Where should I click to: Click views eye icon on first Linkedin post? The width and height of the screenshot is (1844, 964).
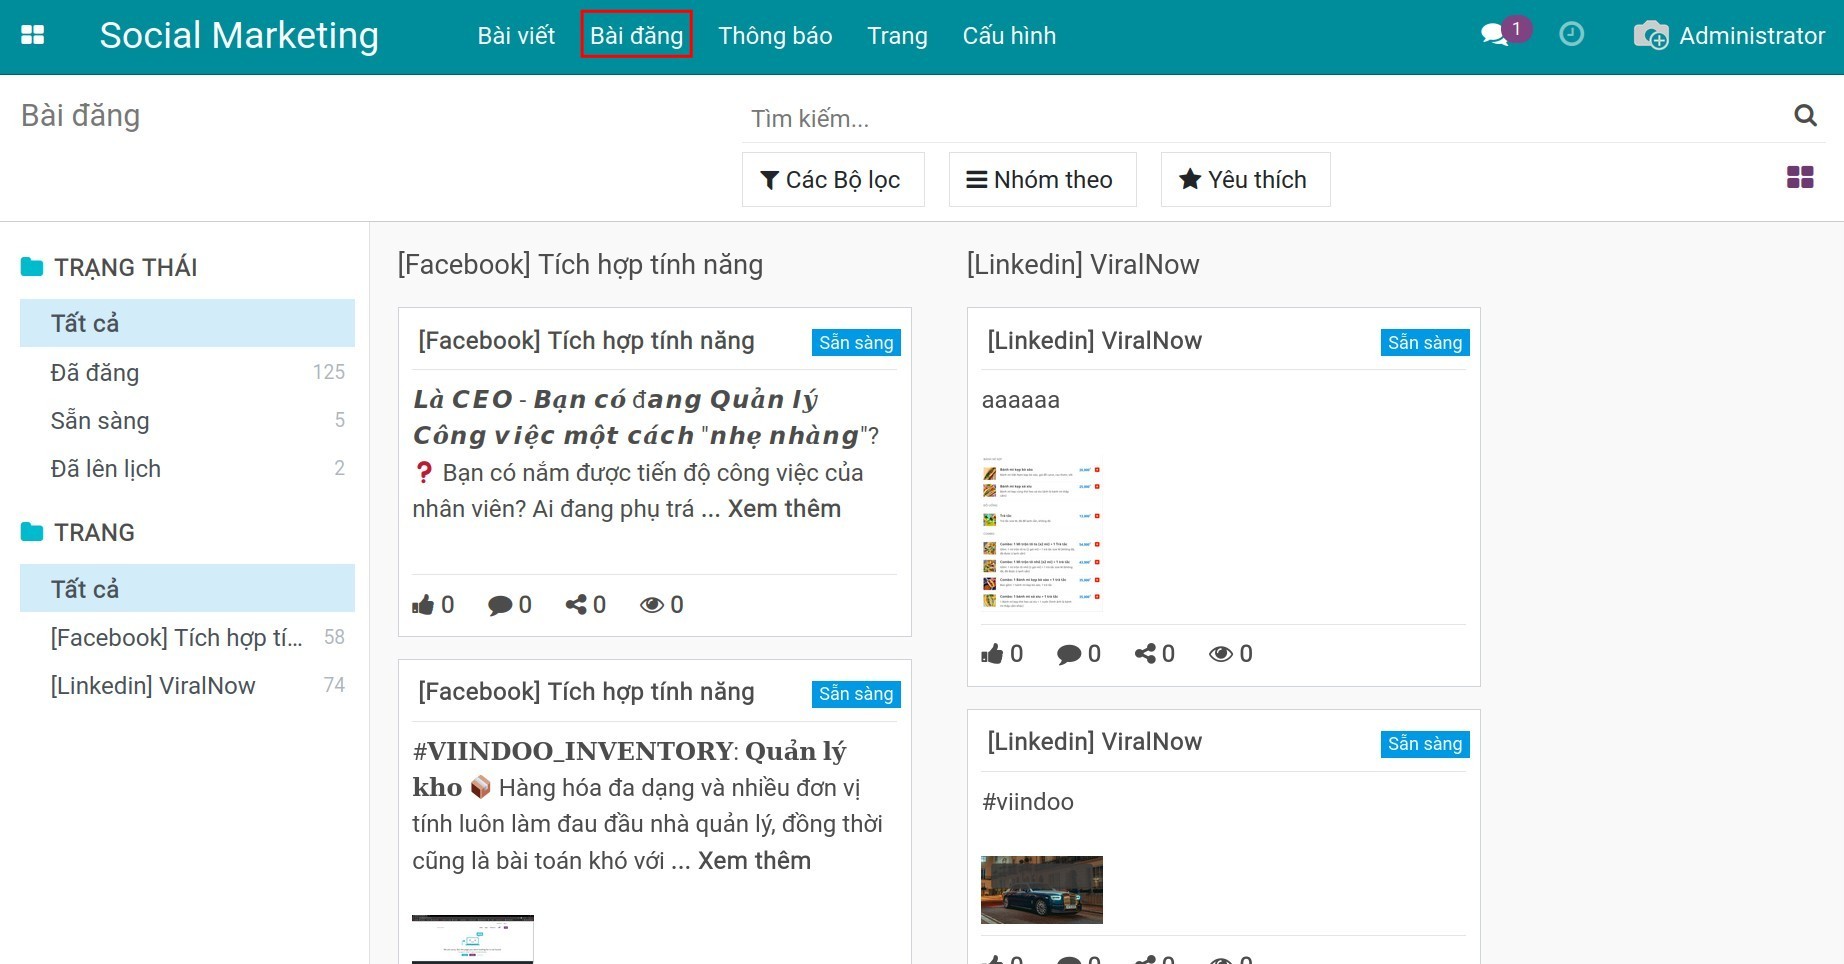pos(1220,654)
